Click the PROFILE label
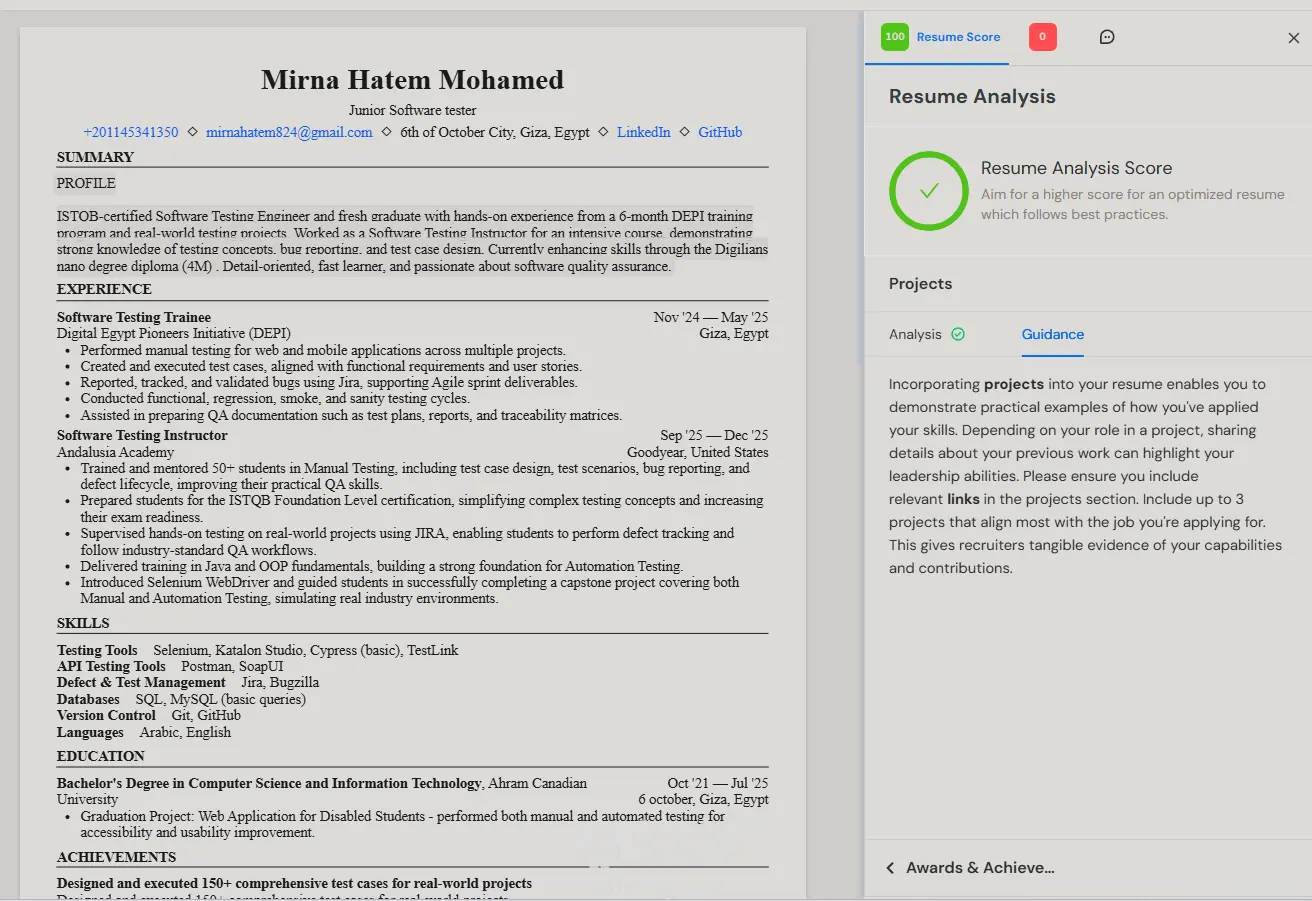 86,183
